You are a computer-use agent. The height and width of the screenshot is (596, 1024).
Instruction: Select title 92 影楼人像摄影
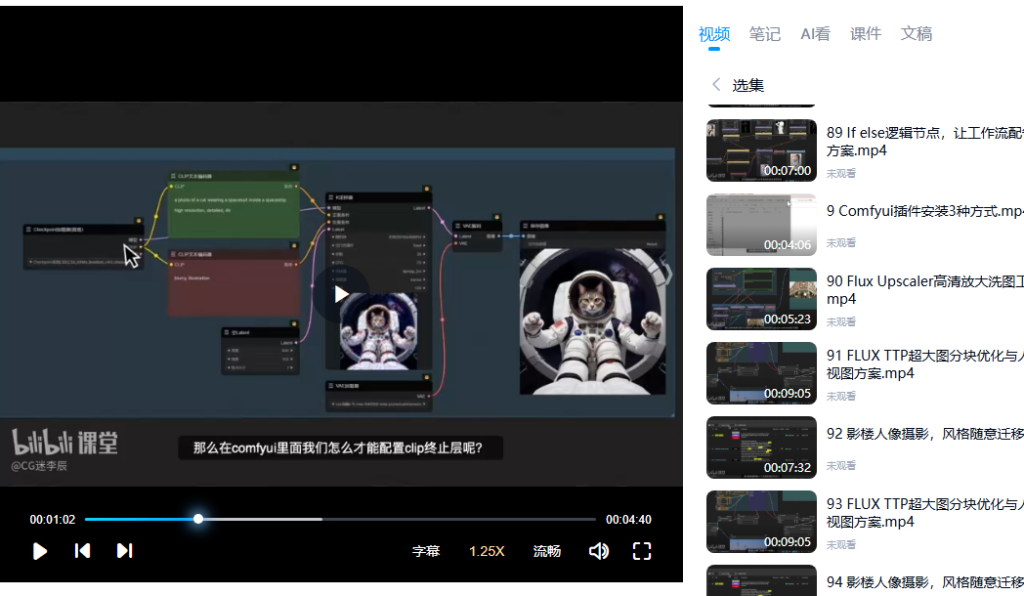tap(925, 434)
